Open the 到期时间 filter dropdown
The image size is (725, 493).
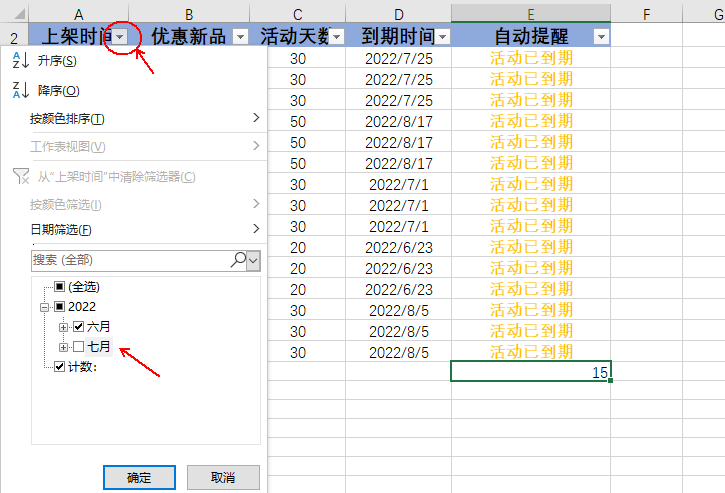[x=443, y=37]
